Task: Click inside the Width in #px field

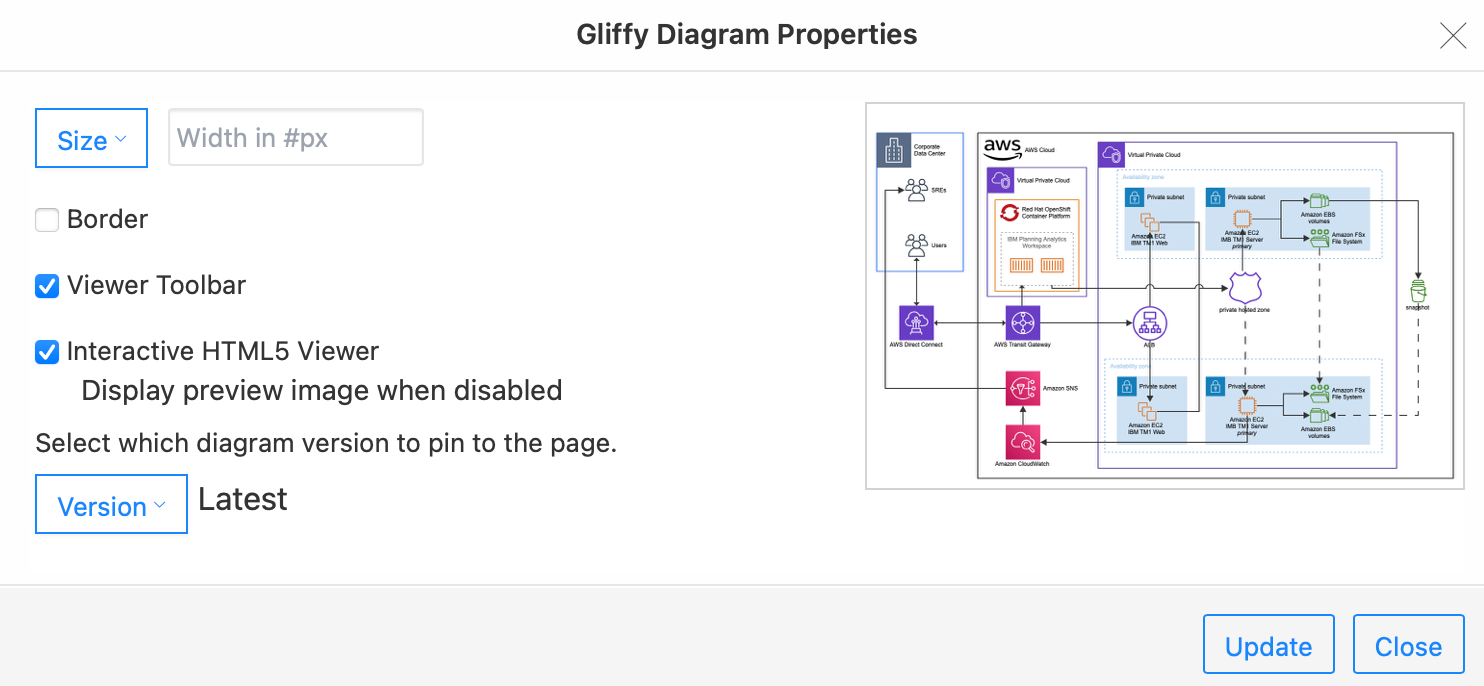Action: click(x=295, y=137)
